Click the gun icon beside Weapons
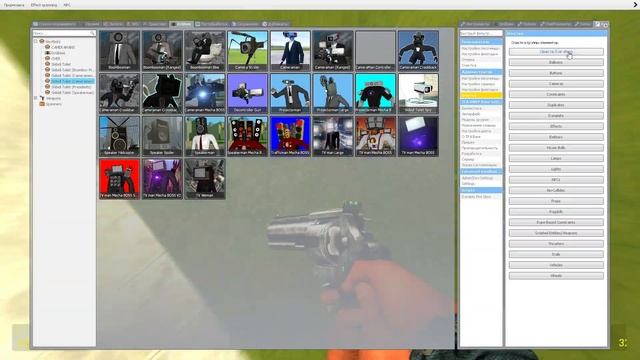Screen dimensions: 640x360 pos(42,98)
